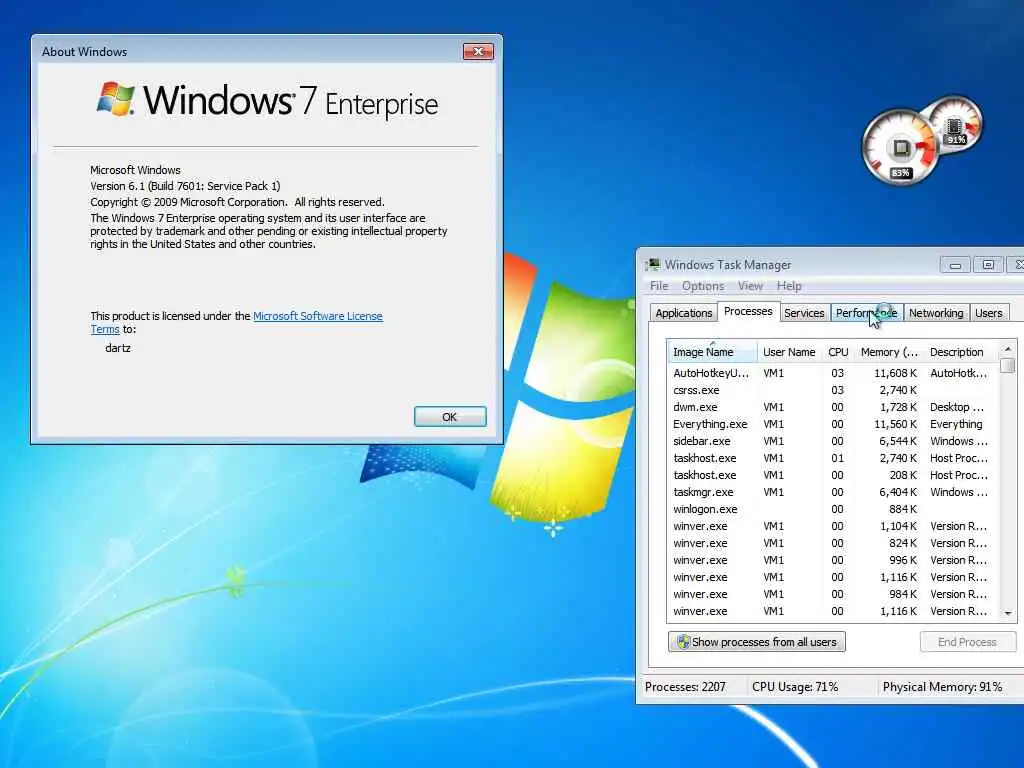Select the dwm.exe process row
This screenshot has height=768, width=1024.
coord(833,407)
